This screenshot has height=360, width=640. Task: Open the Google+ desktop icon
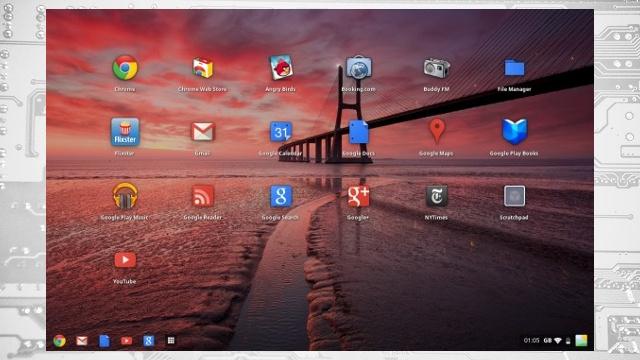(358, 196)
